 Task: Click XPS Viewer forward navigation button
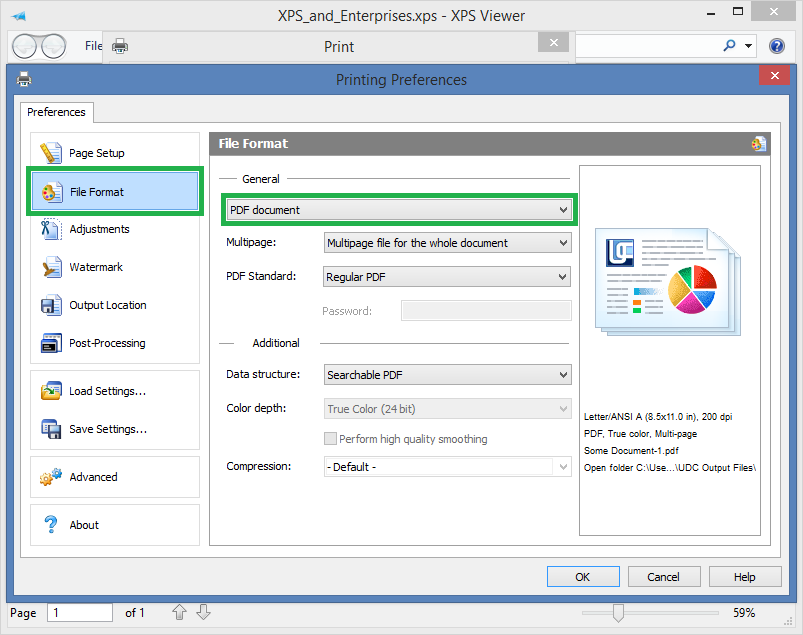pyautogui.click(x=54, y=47)
